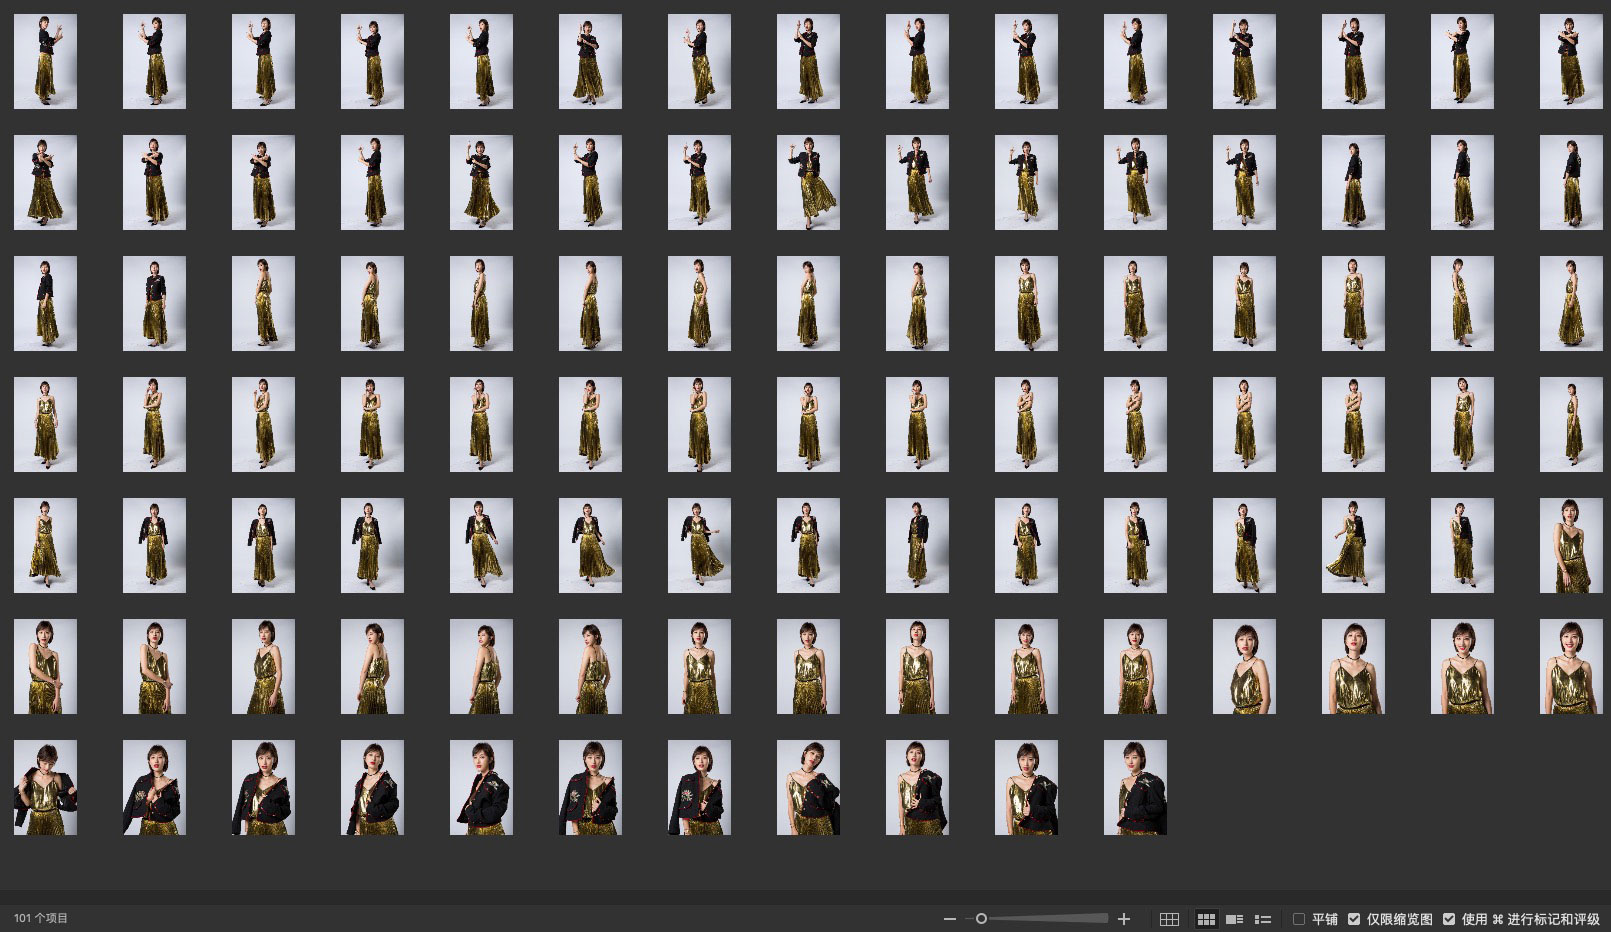Select the first thumbnail in the sixth row
The height and width of the screenshot is (932, 1611).
click(x=45, y=666)
